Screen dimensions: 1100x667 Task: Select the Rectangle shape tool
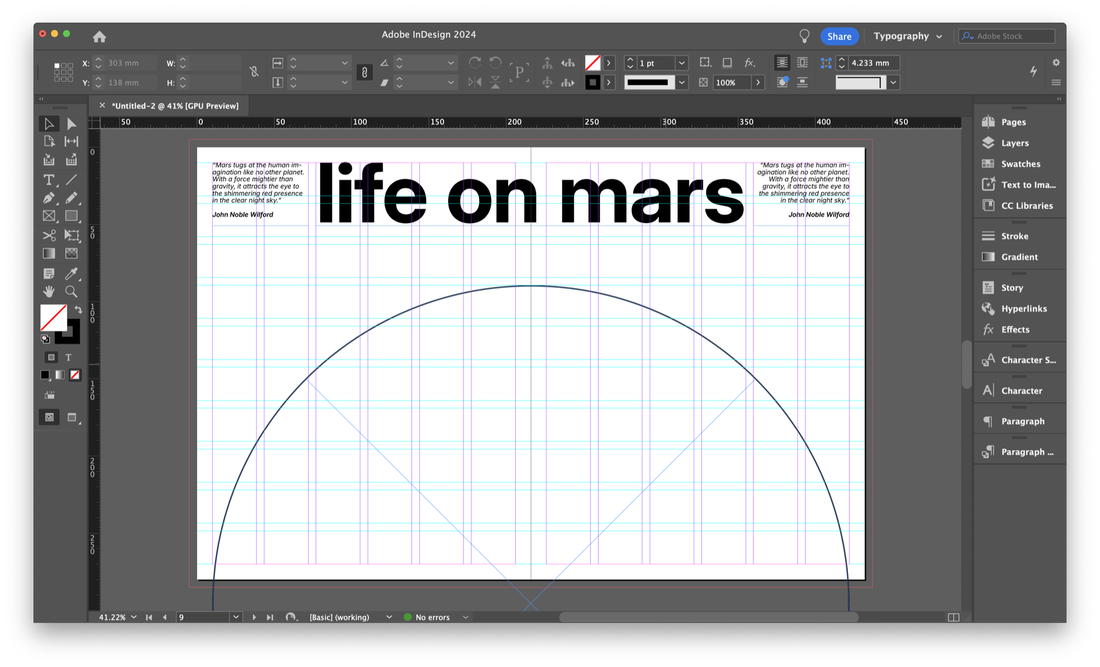pos(72,216)
